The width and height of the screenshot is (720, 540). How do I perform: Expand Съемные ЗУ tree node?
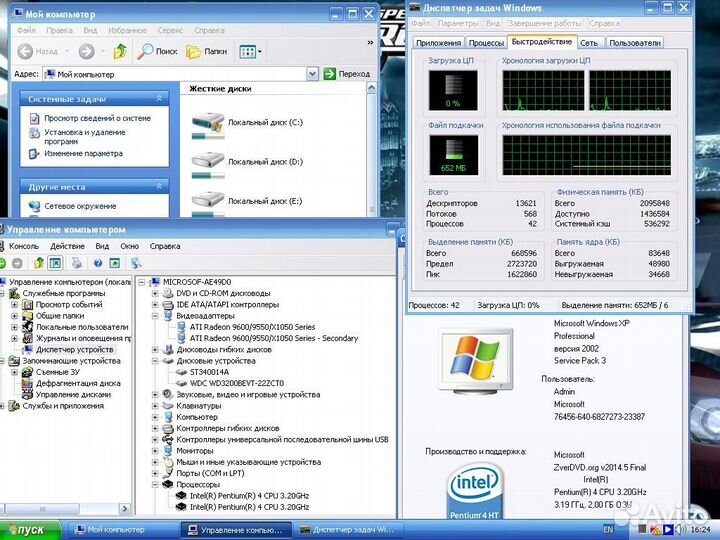pyautogui.click(x=15, y=372)
